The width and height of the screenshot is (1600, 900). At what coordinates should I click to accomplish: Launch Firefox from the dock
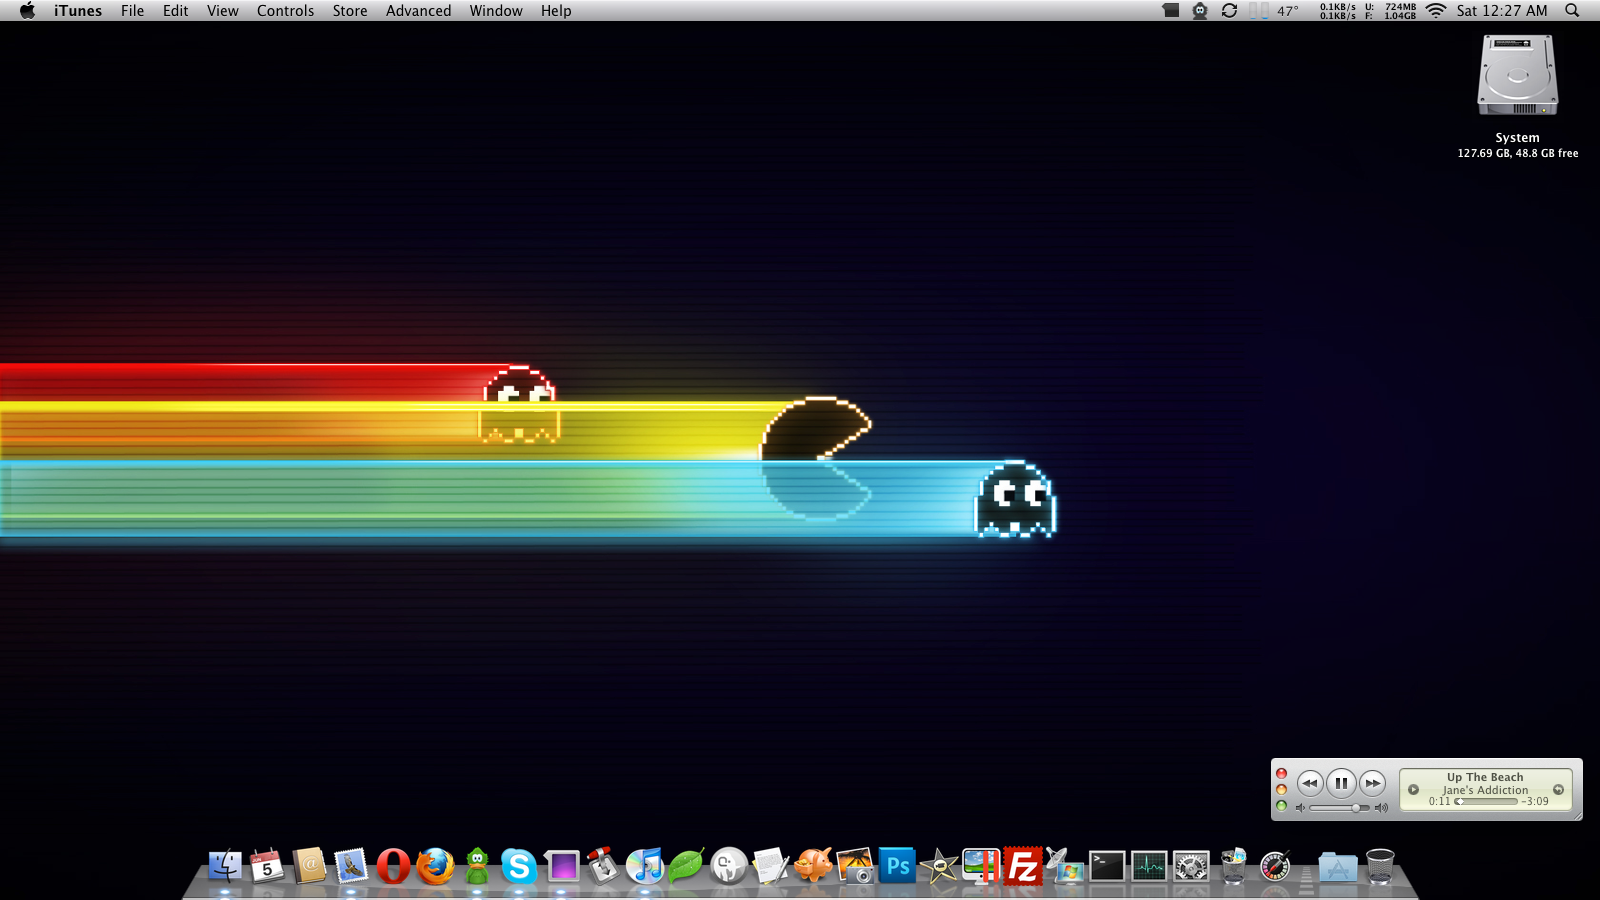click(x=435, y=866)
